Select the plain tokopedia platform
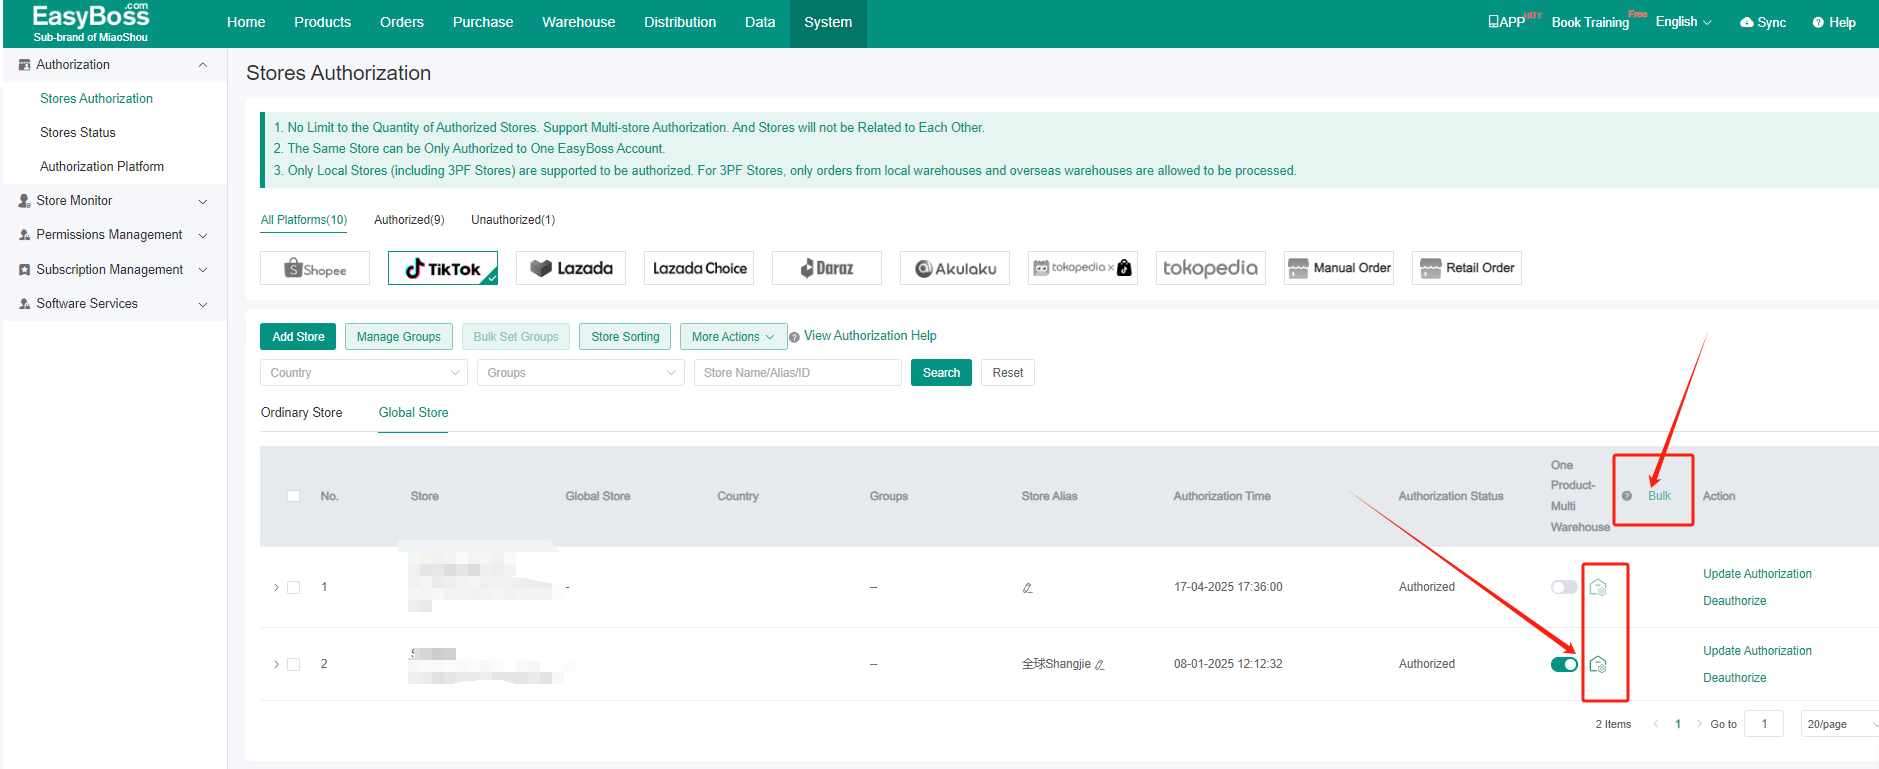 (1211, 268)
